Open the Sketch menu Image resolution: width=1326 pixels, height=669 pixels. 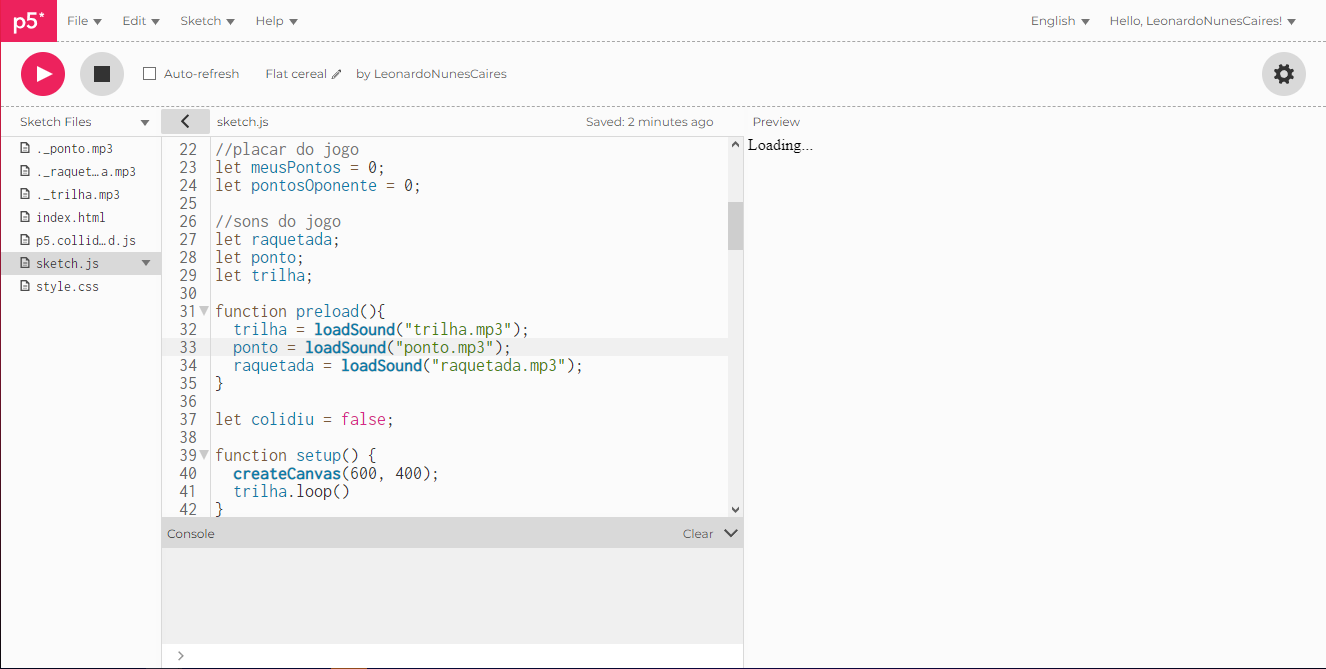click(207, 21)
